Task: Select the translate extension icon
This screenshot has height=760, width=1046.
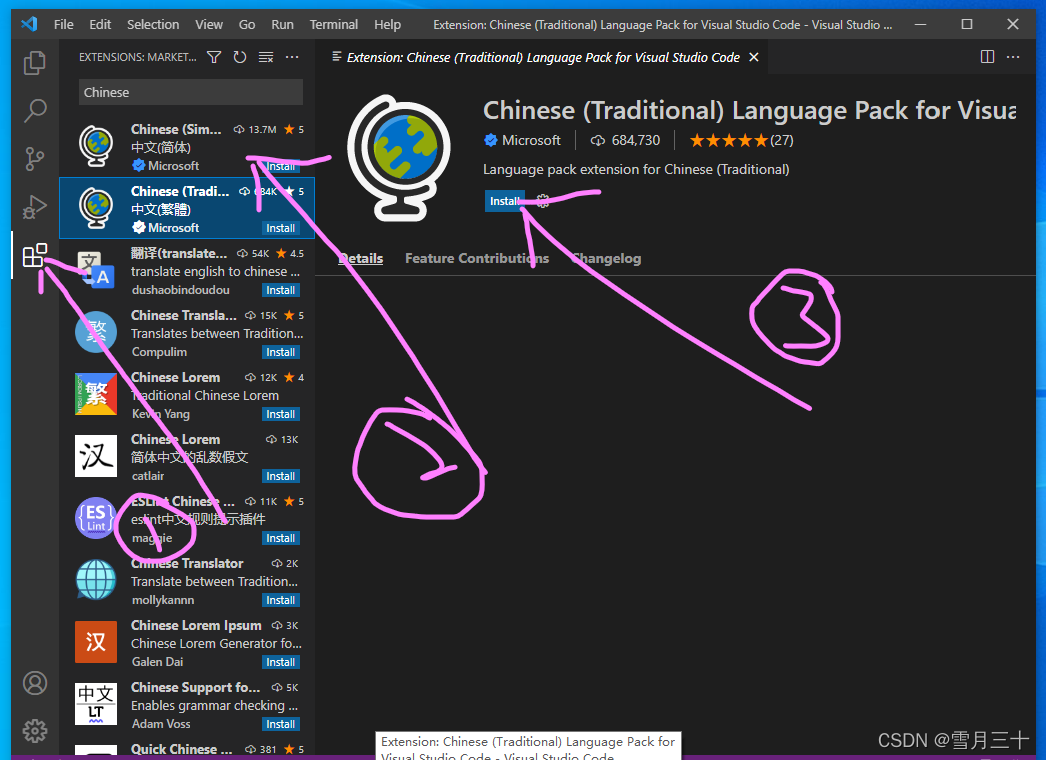Action: [x=96, y=270]
